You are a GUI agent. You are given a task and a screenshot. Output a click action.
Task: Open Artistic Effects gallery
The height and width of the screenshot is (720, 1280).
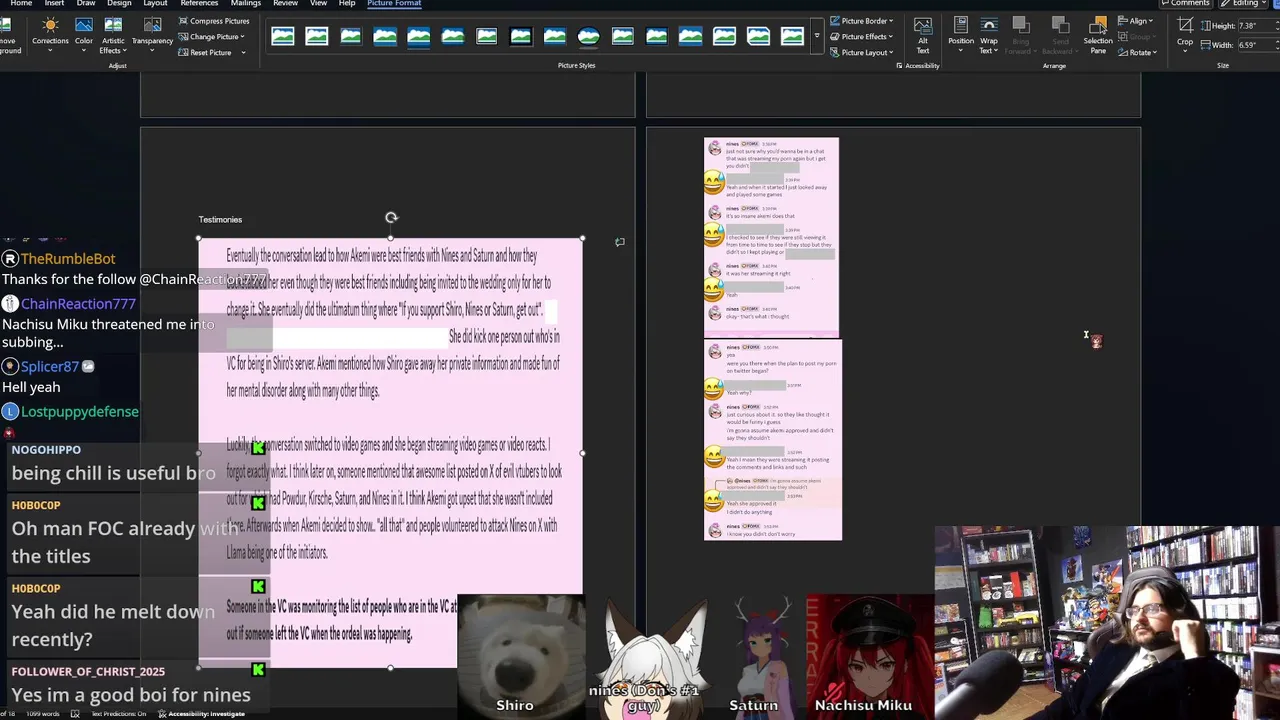pos(113,35)
